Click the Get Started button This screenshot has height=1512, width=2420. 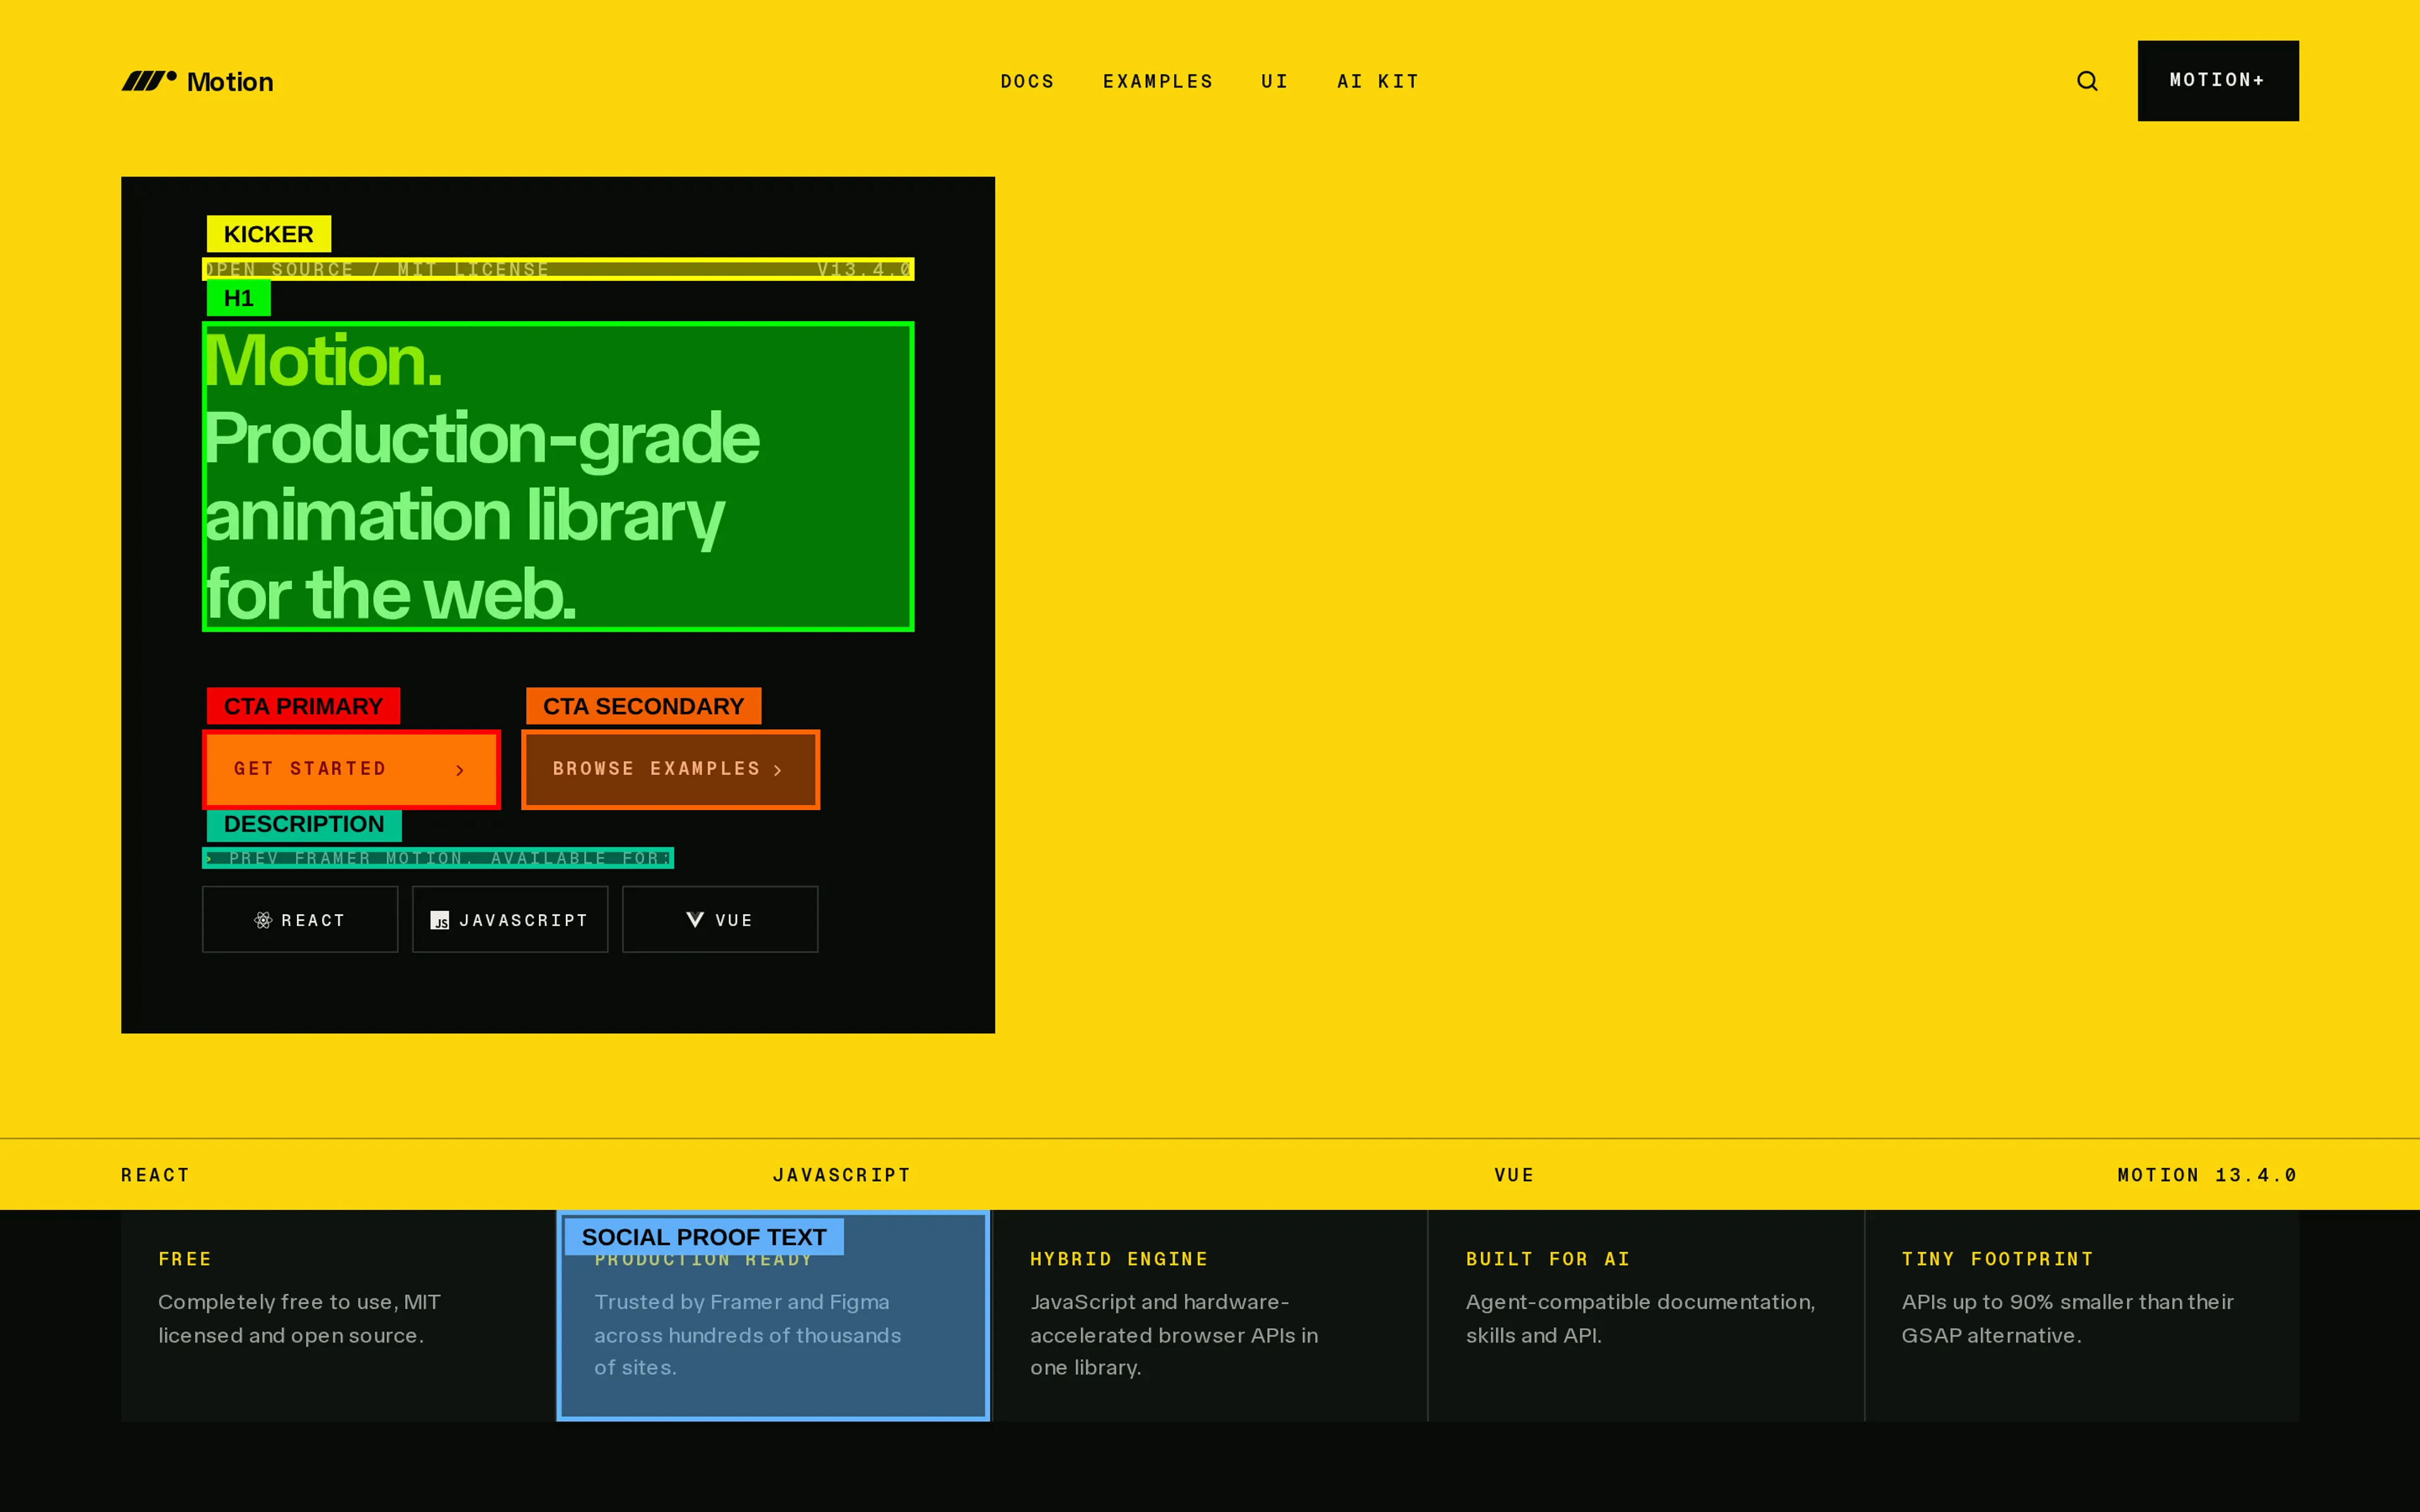[351, 769]
